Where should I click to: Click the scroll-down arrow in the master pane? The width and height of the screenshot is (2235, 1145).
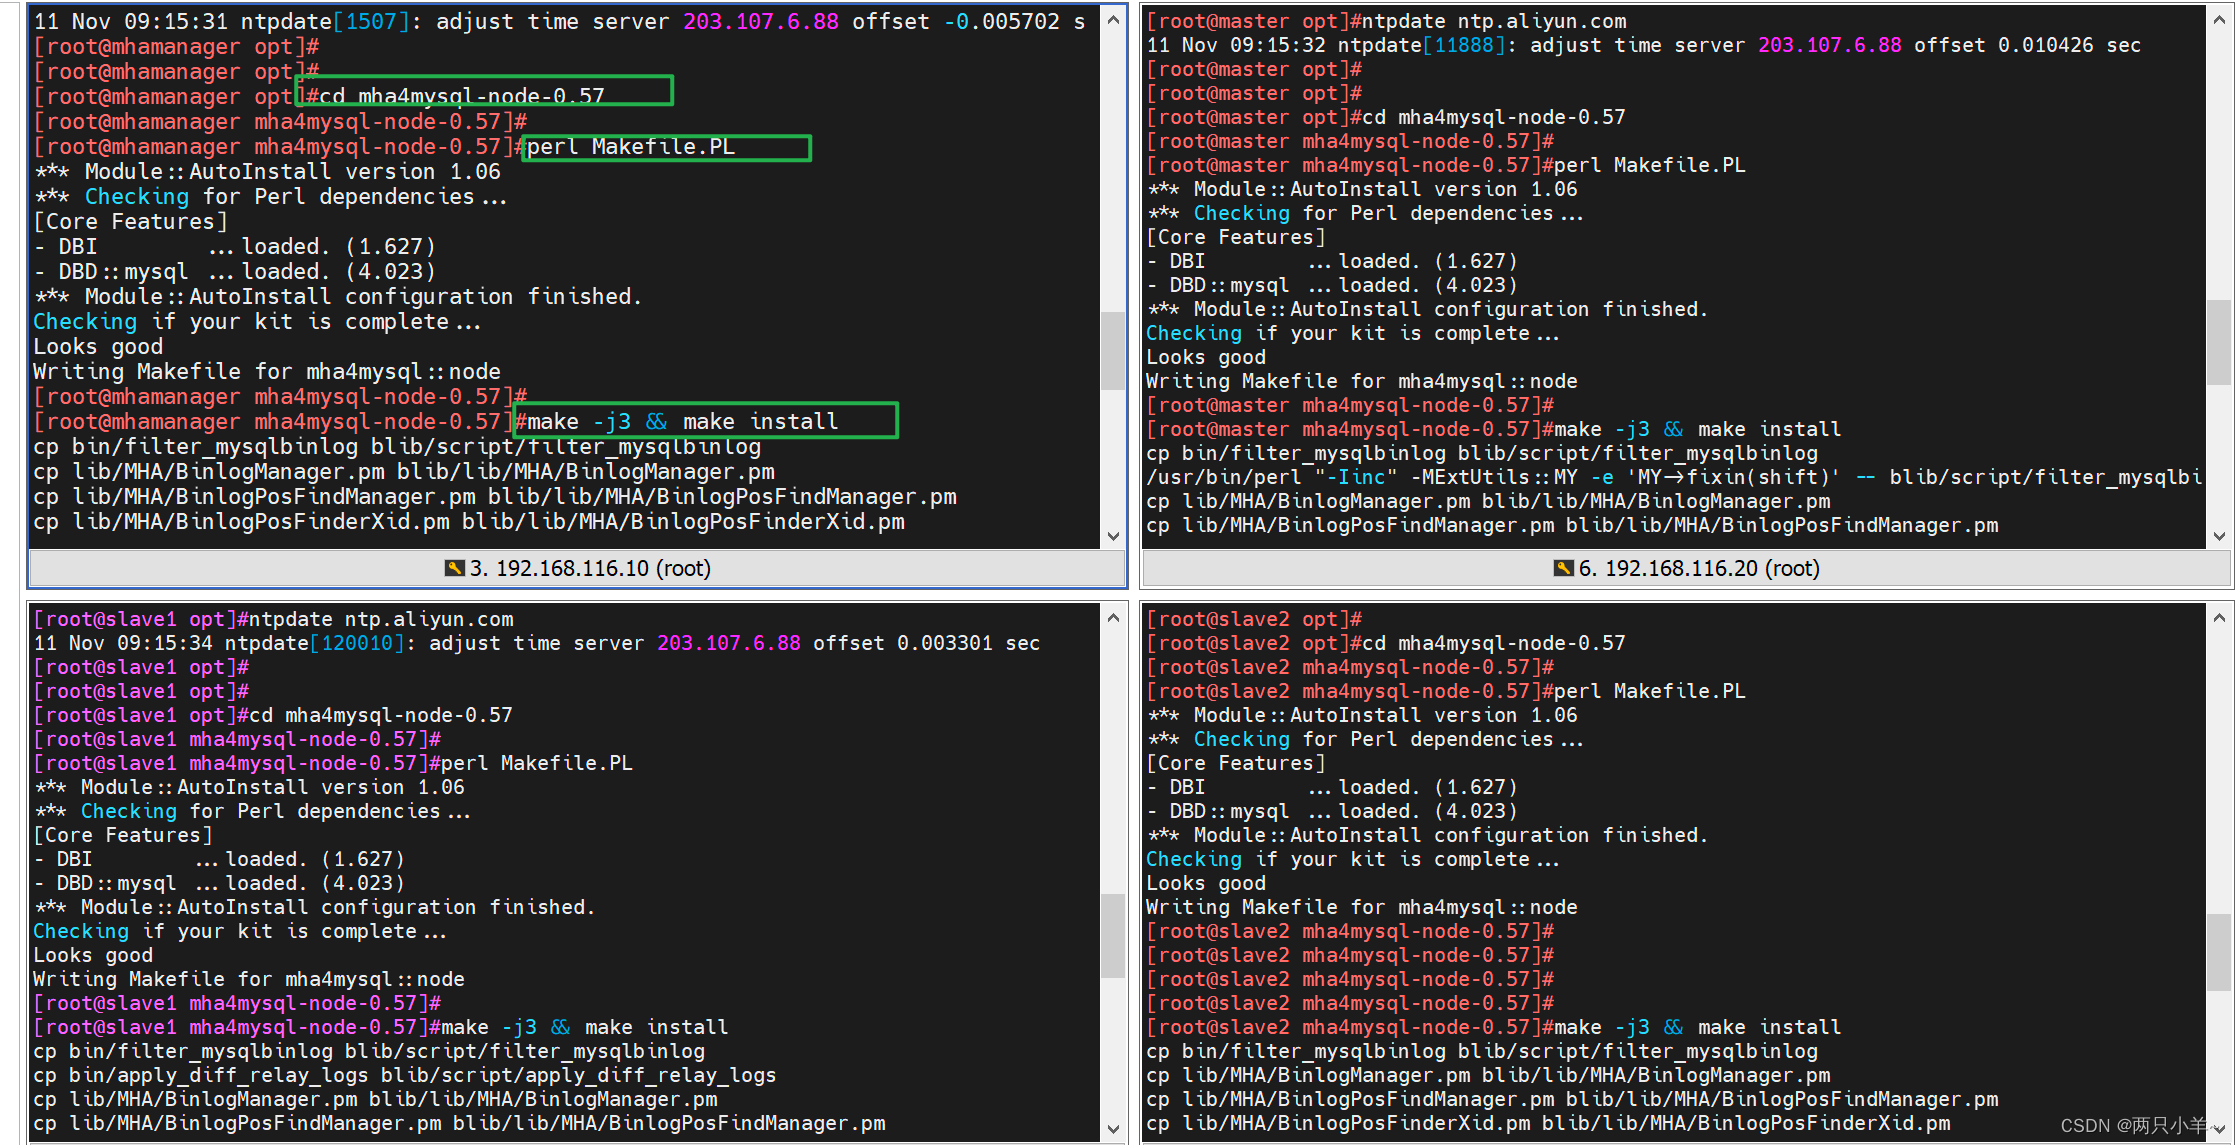click(2219, 536)
